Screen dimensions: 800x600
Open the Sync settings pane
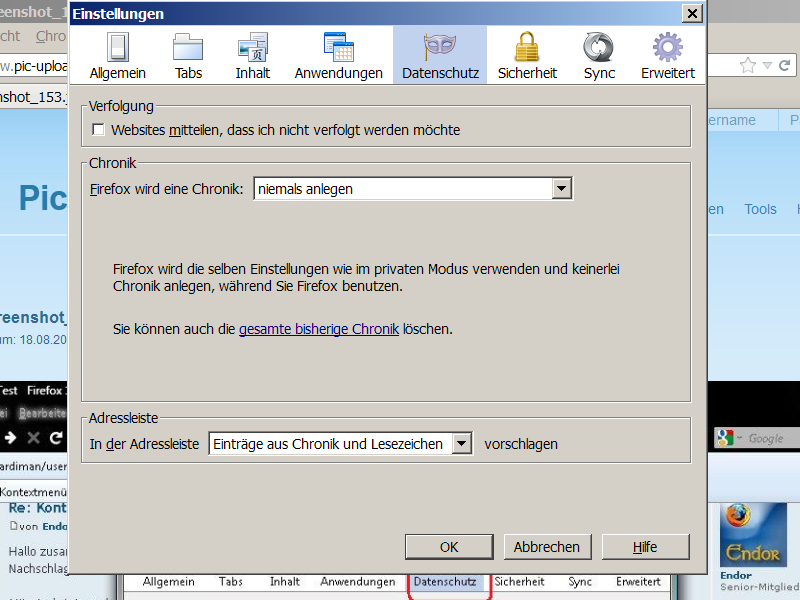pos(599,56)
